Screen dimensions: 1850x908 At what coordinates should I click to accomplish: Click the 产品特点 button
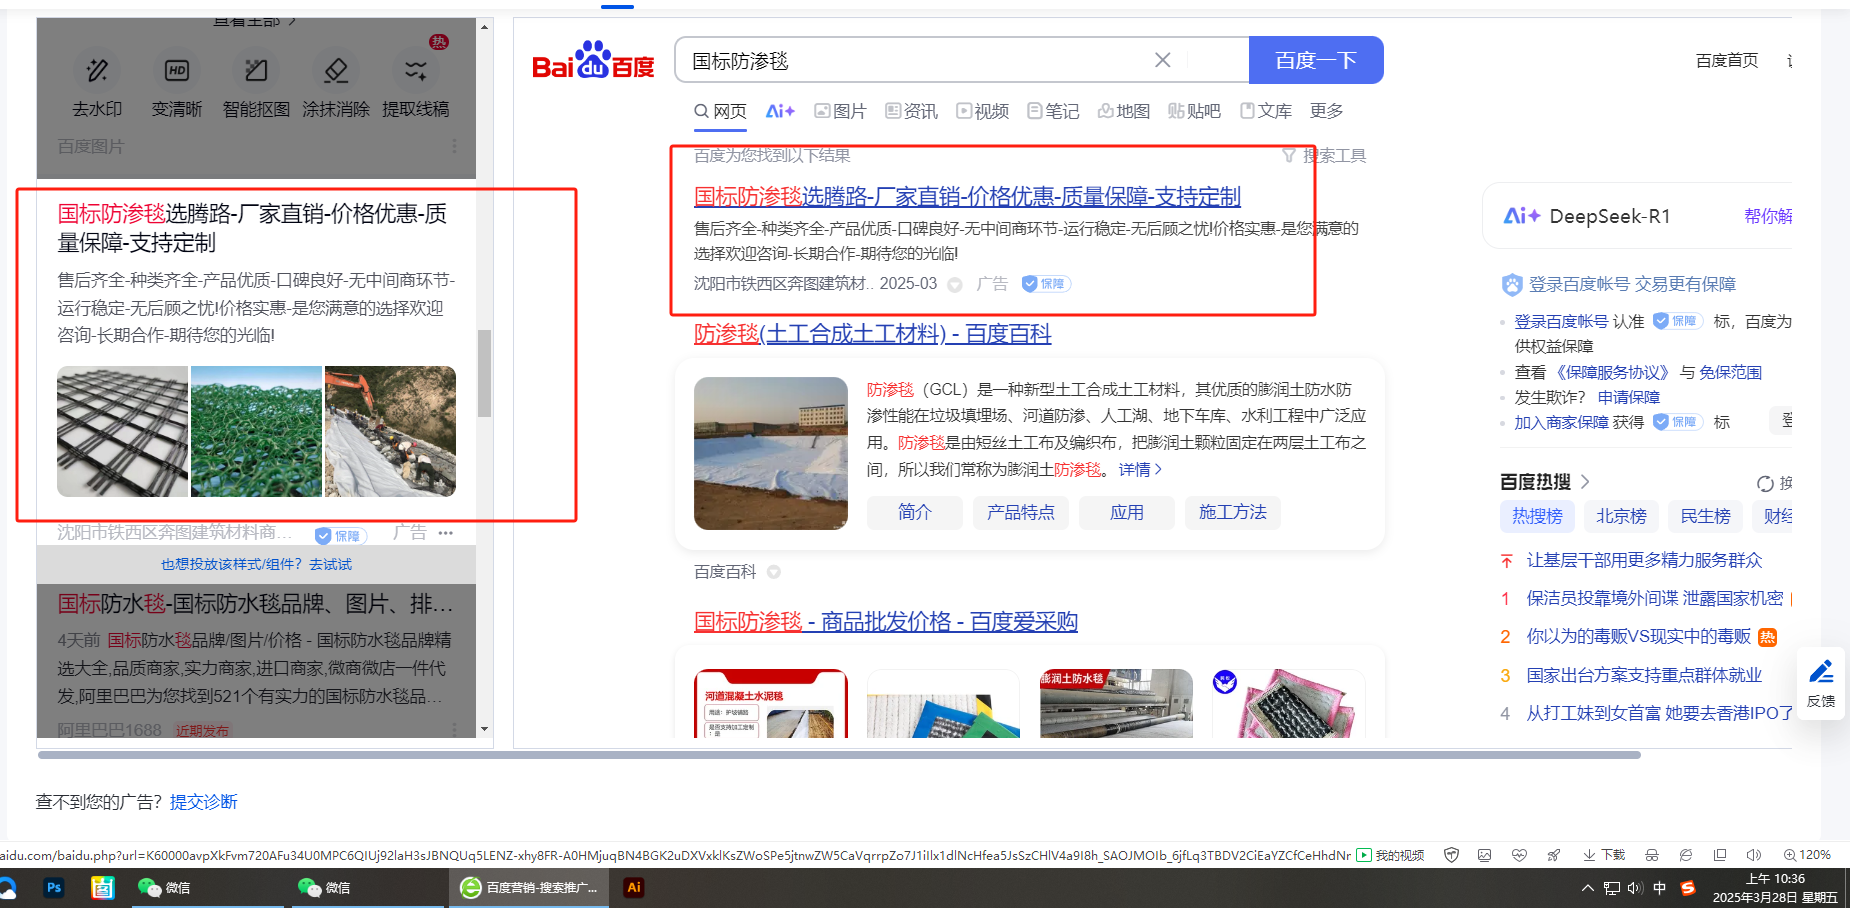click(1021, 512)
